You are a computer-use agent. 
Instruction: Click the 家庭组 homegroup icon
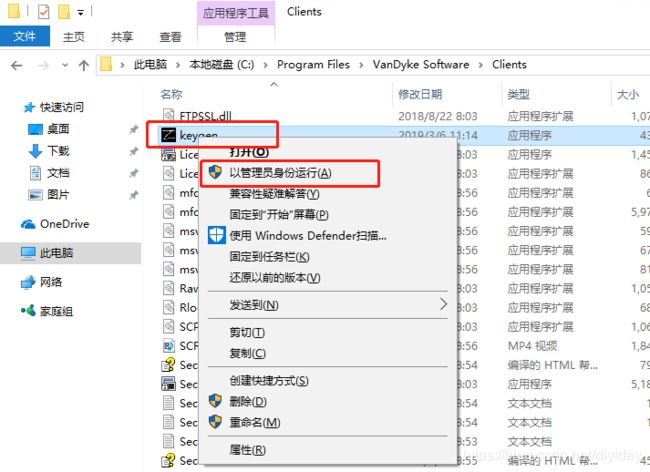coord(28,311)
